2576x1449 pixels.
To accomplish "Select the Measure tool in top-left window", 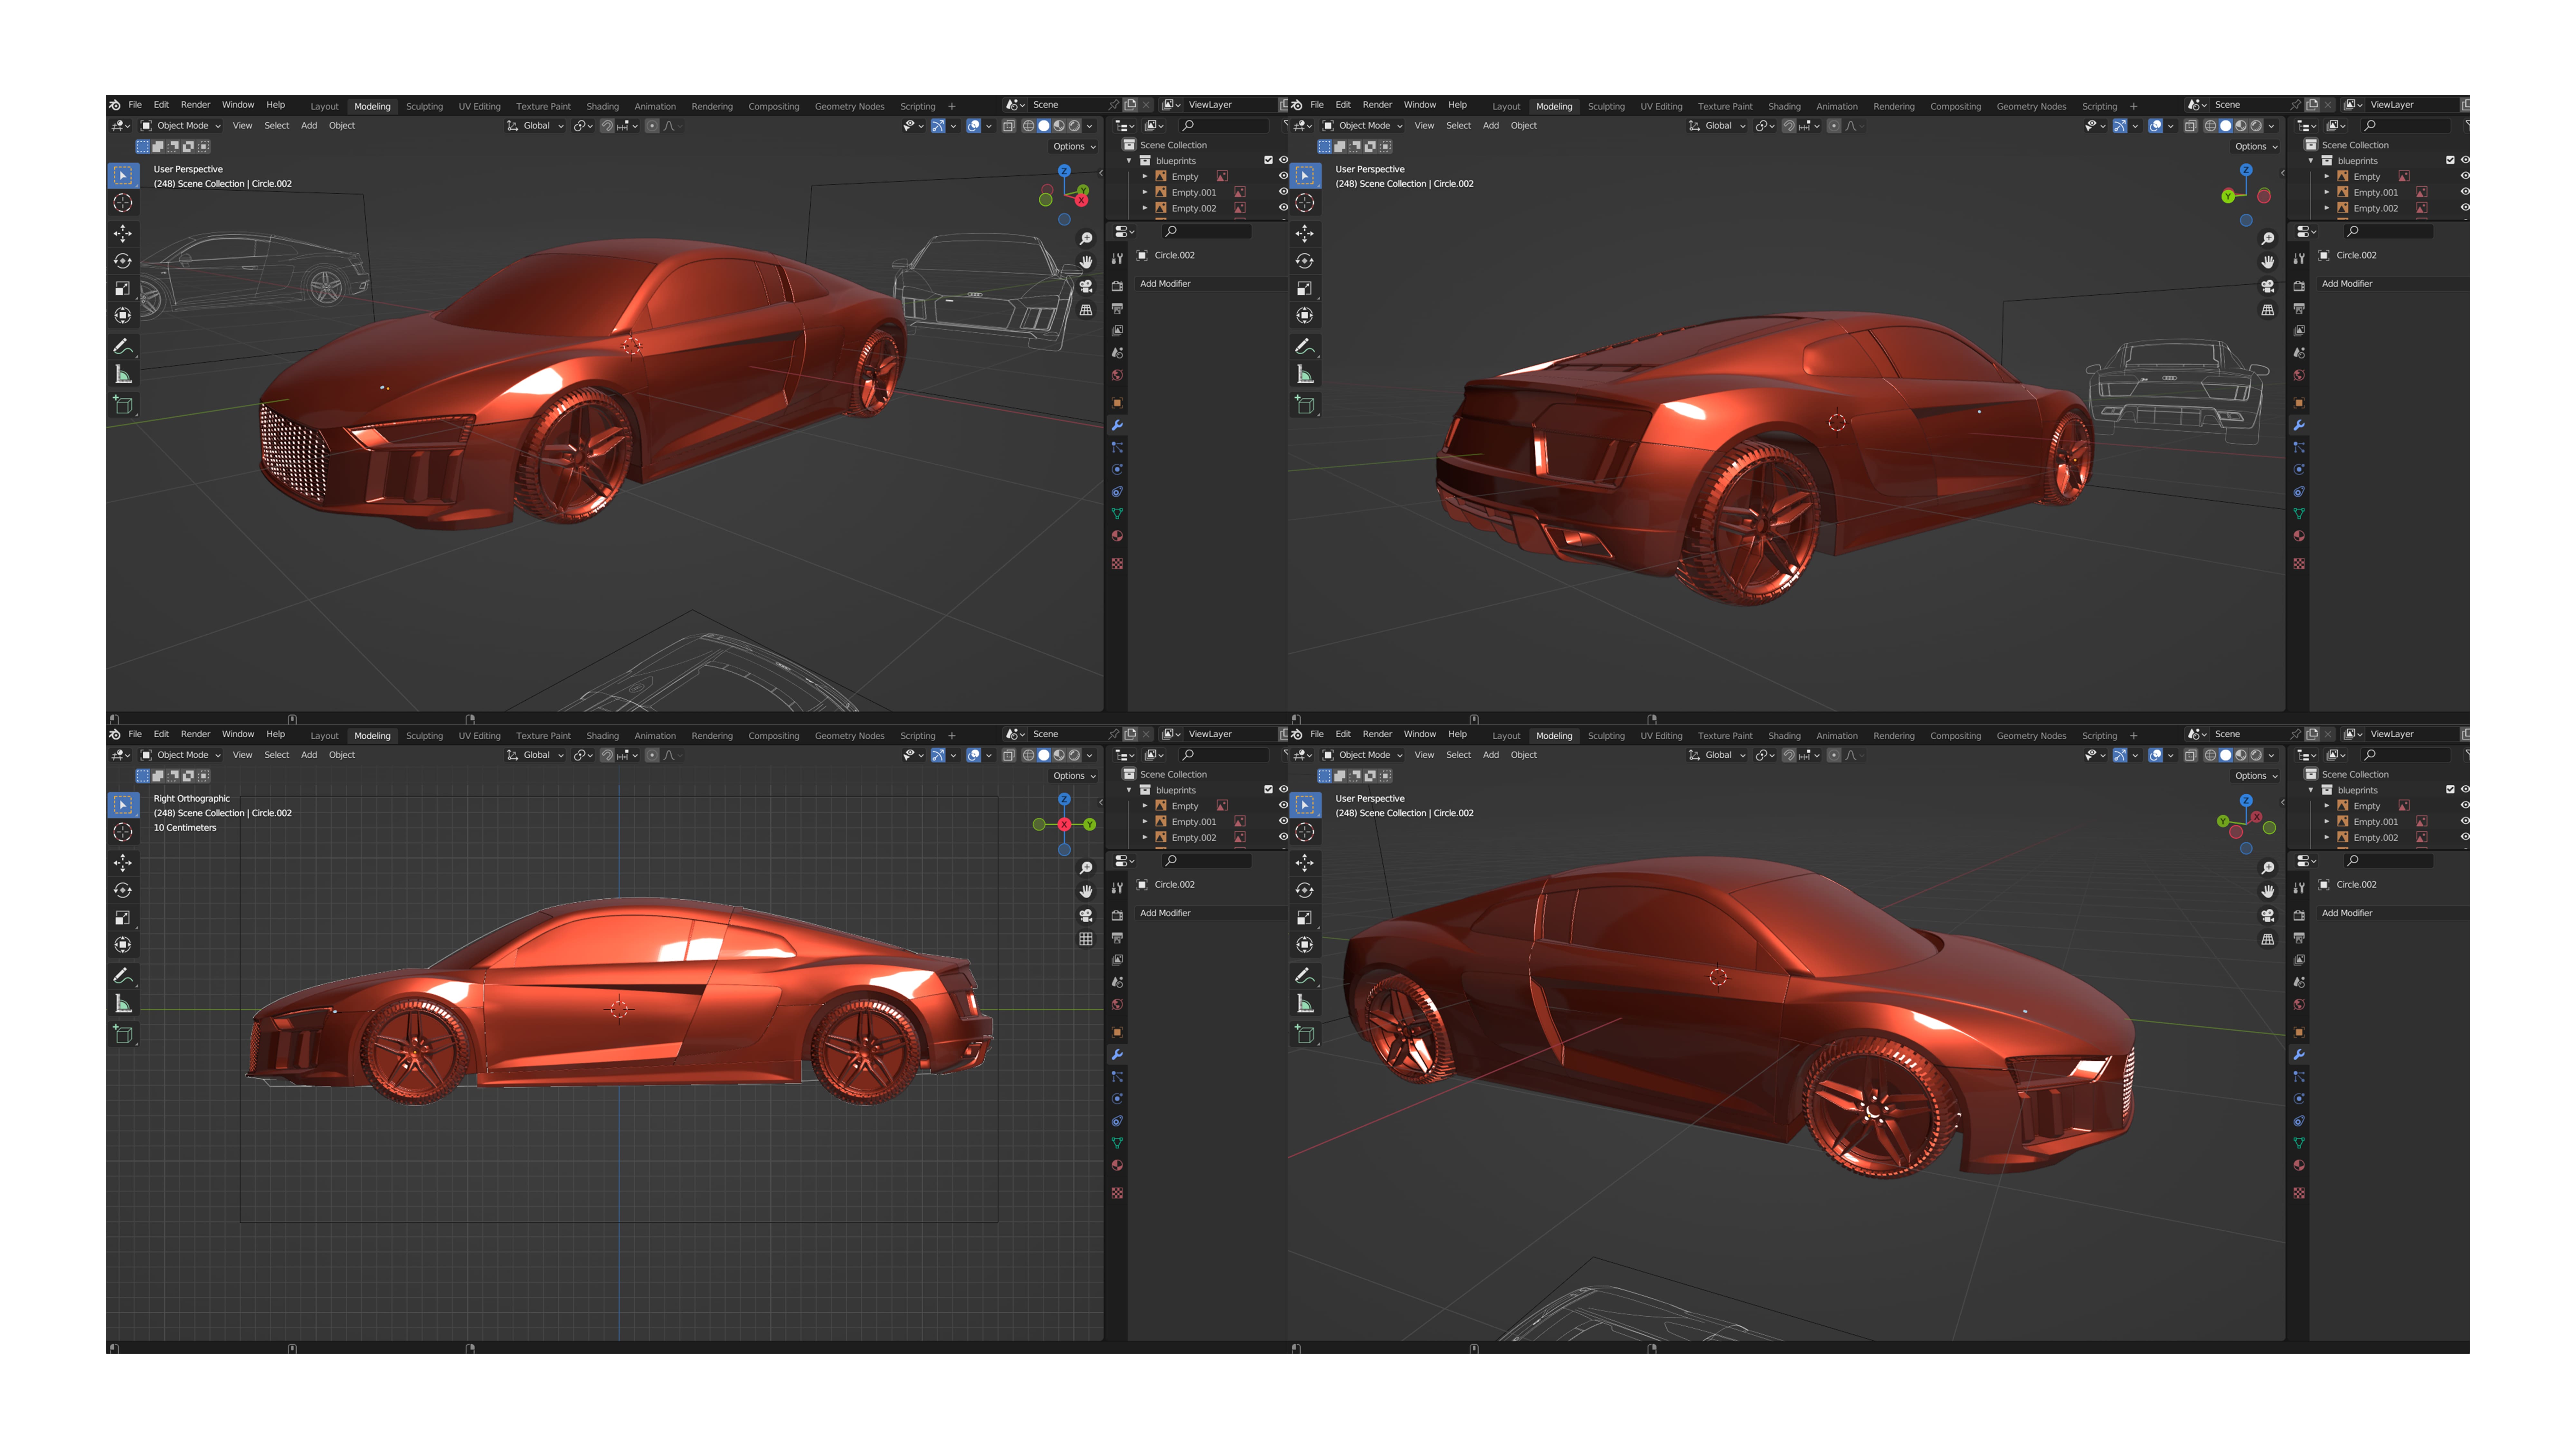I will (x=123, y=374).
